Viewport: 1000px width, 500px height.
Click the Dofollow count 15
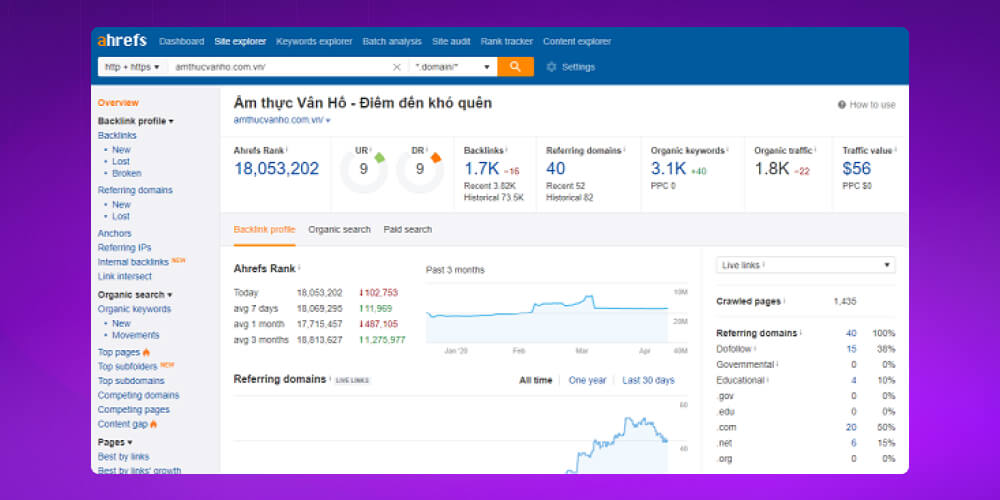[x=851, y=349]
